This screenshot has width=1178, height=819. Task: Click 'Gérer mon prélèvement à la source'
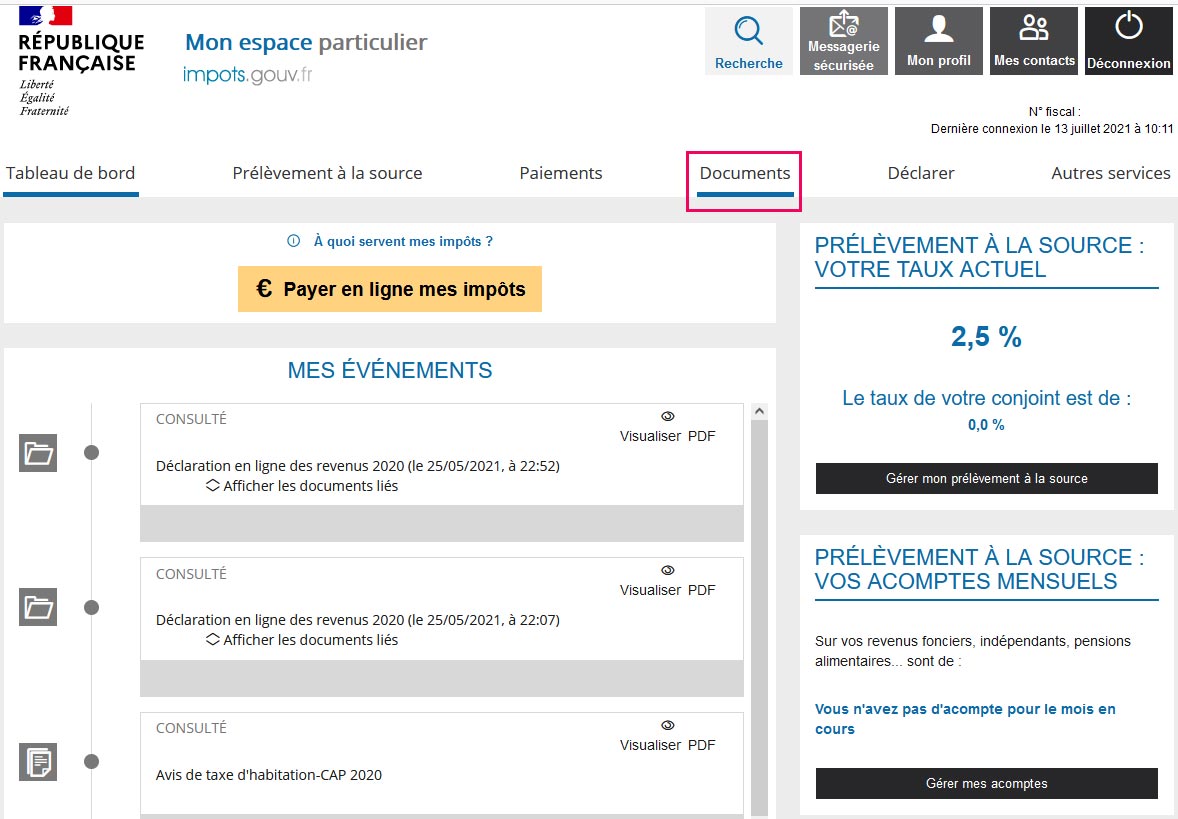click(x=986, y=478)
